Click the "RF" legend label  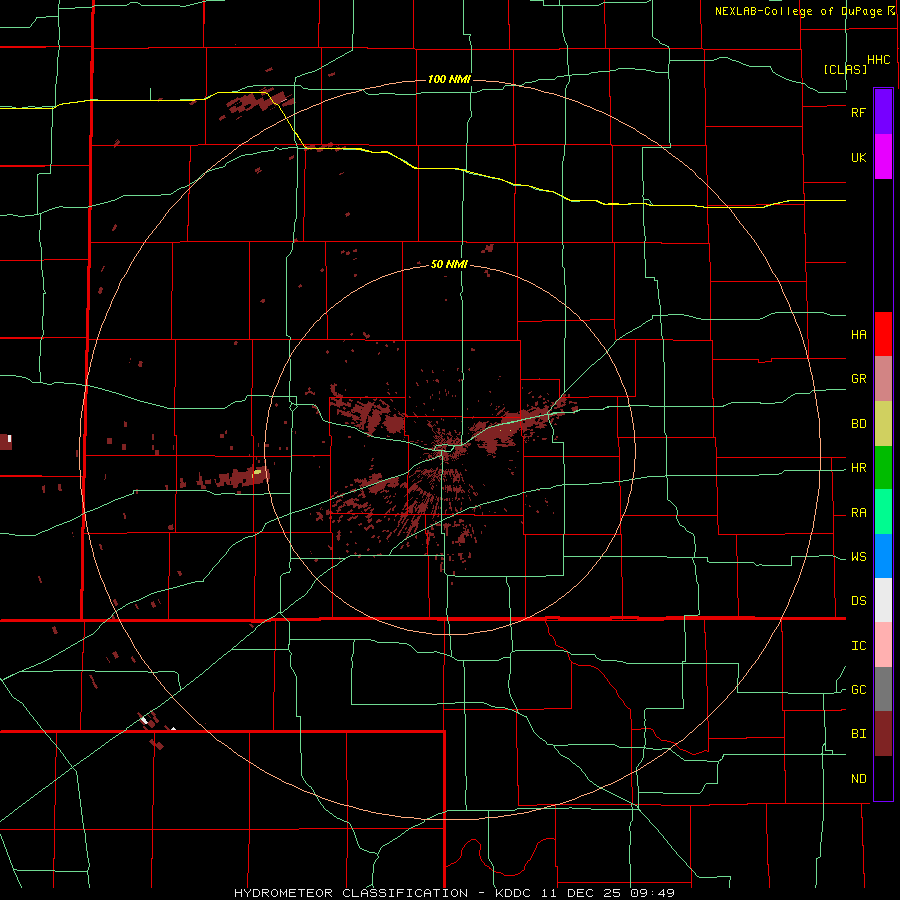coord(858,112)
